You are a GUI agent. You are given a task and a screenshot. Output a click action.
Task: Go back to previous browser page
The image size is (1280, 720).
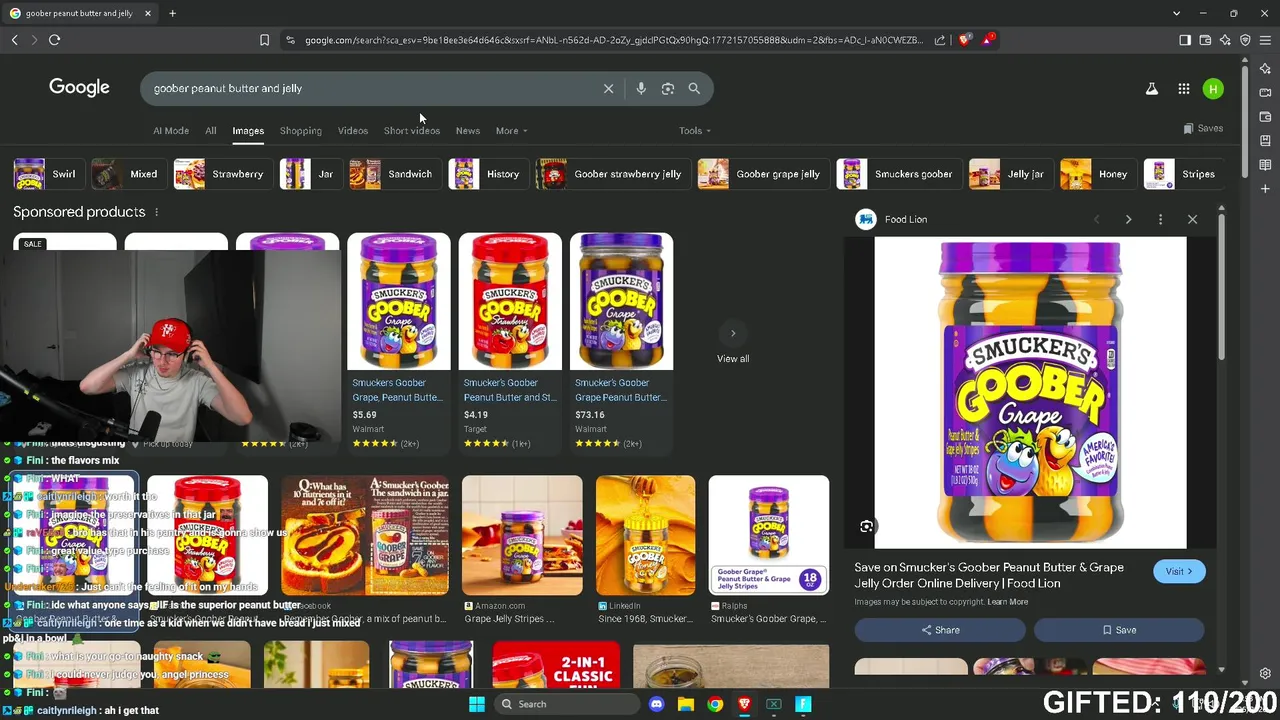pos(14,40)
